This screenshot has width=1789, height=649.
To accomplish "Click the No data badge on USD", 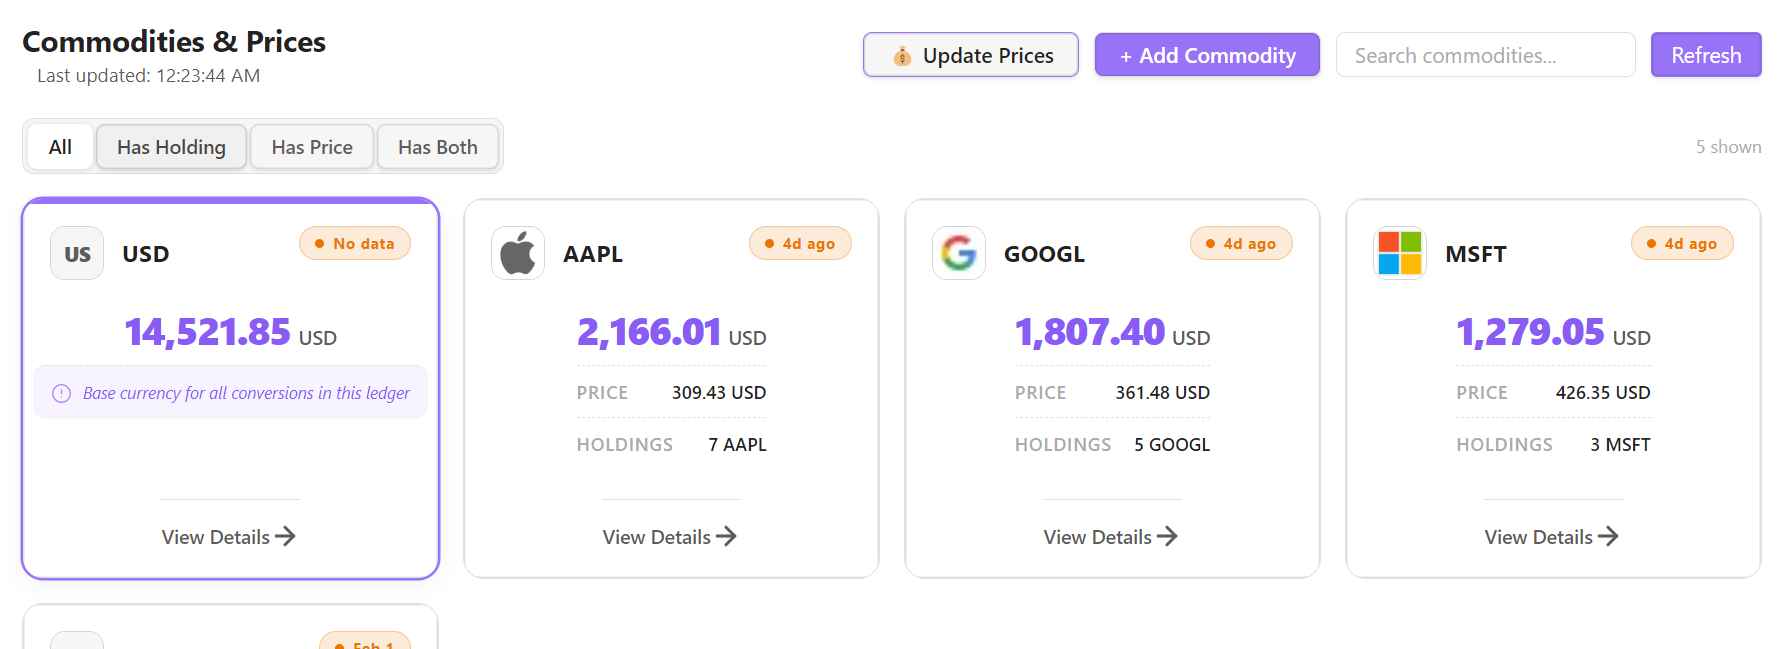I will (355, 243).
